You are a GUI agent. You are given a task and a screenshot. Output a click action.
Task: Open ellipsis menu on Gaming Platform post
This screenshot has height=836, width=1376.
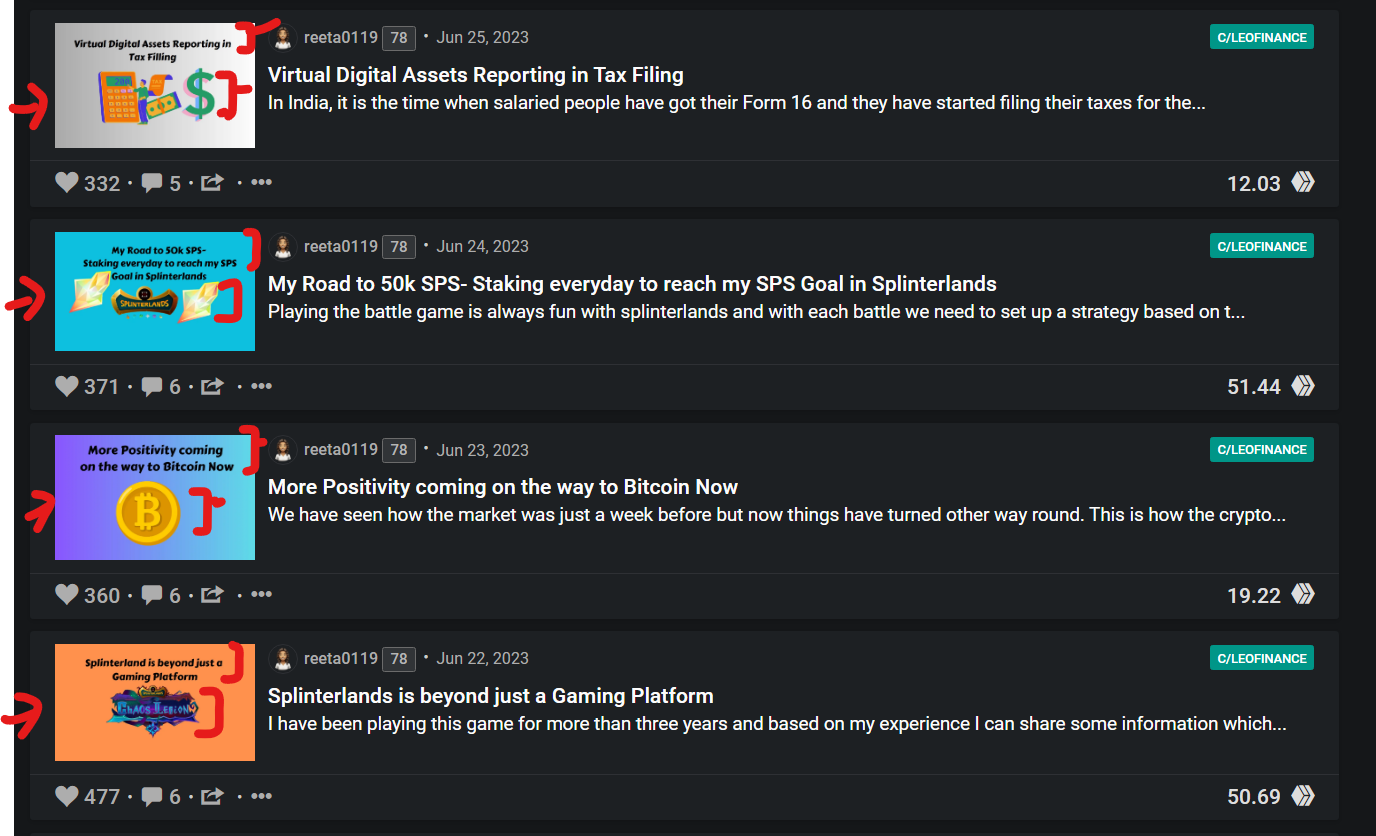point(261,796)
